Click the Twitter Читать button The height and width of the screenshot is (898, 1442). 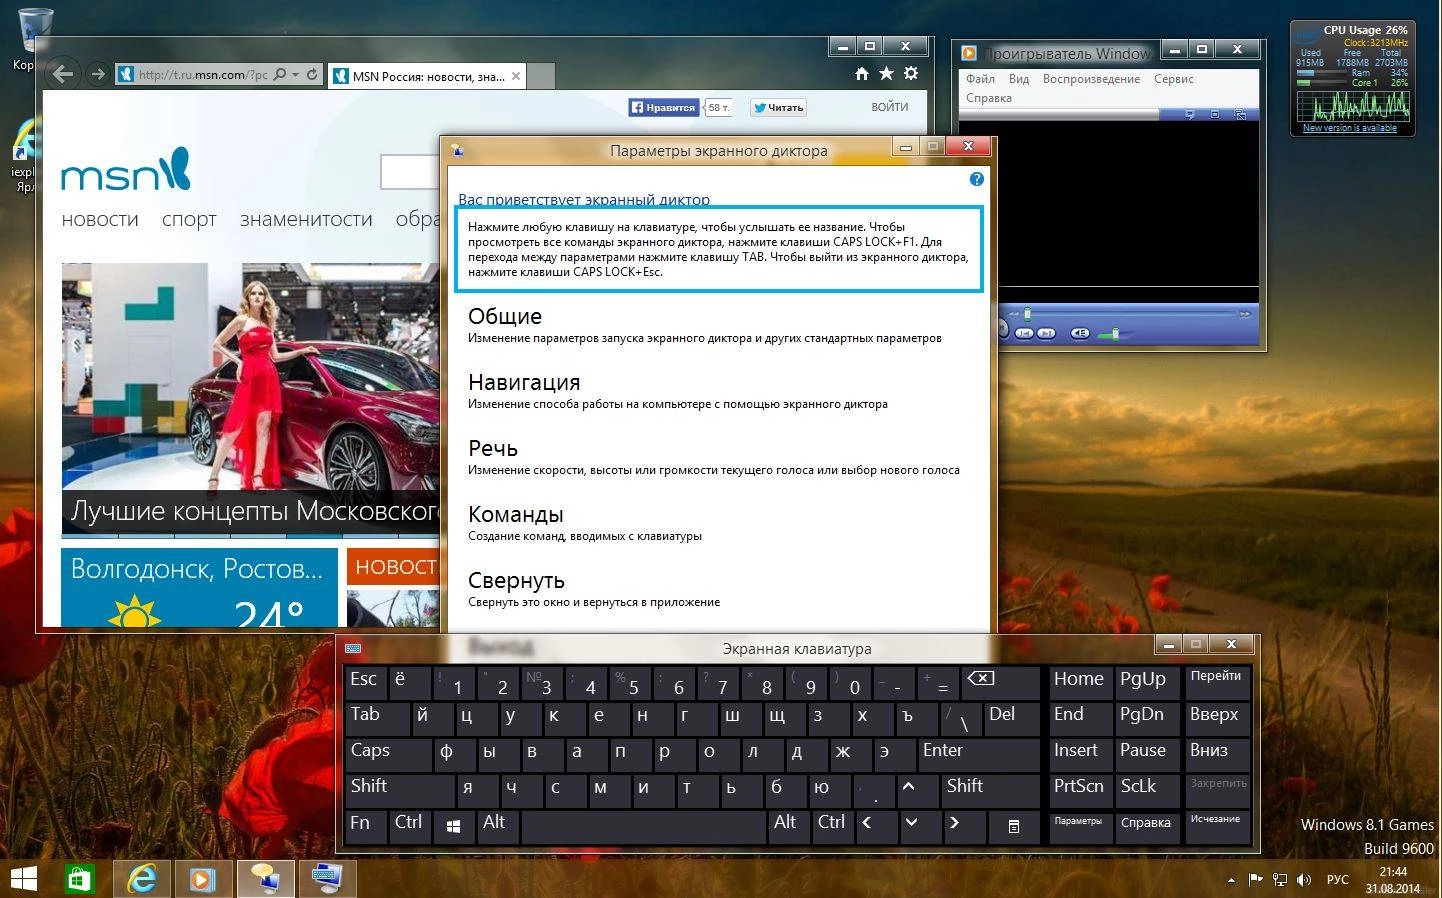click(778, 107)
